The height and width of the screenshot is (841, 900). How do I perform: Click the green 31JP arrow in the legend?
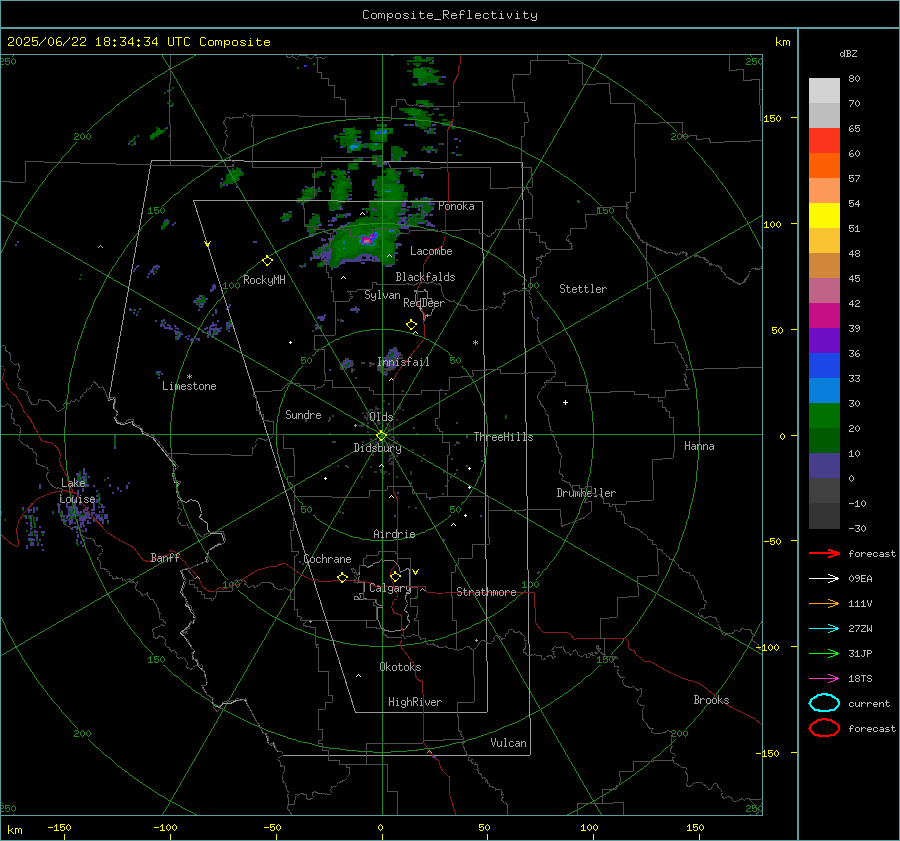[824, 653]
